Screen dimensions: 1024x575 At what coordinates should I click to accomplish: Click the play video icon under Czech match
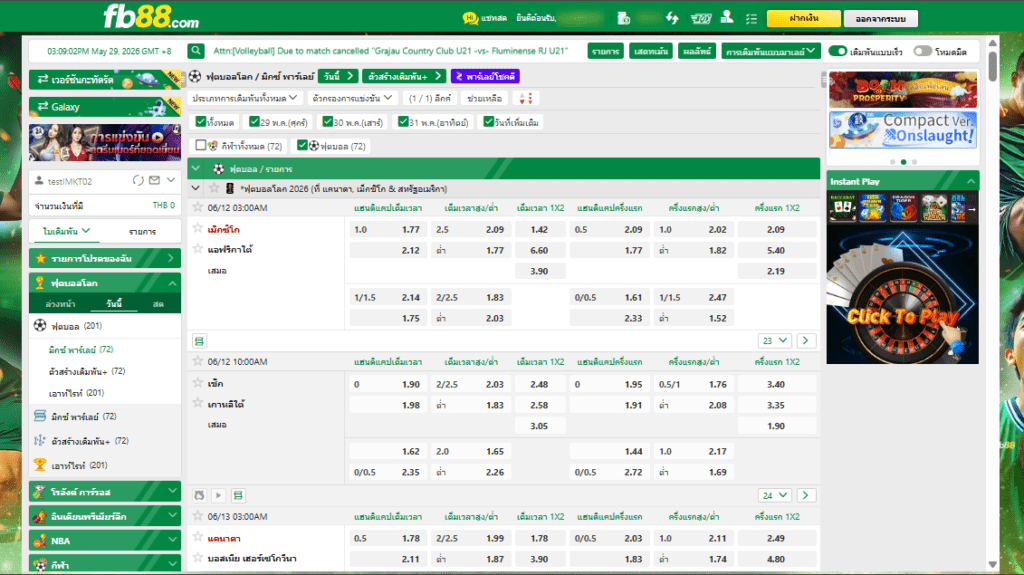point(219,495)
